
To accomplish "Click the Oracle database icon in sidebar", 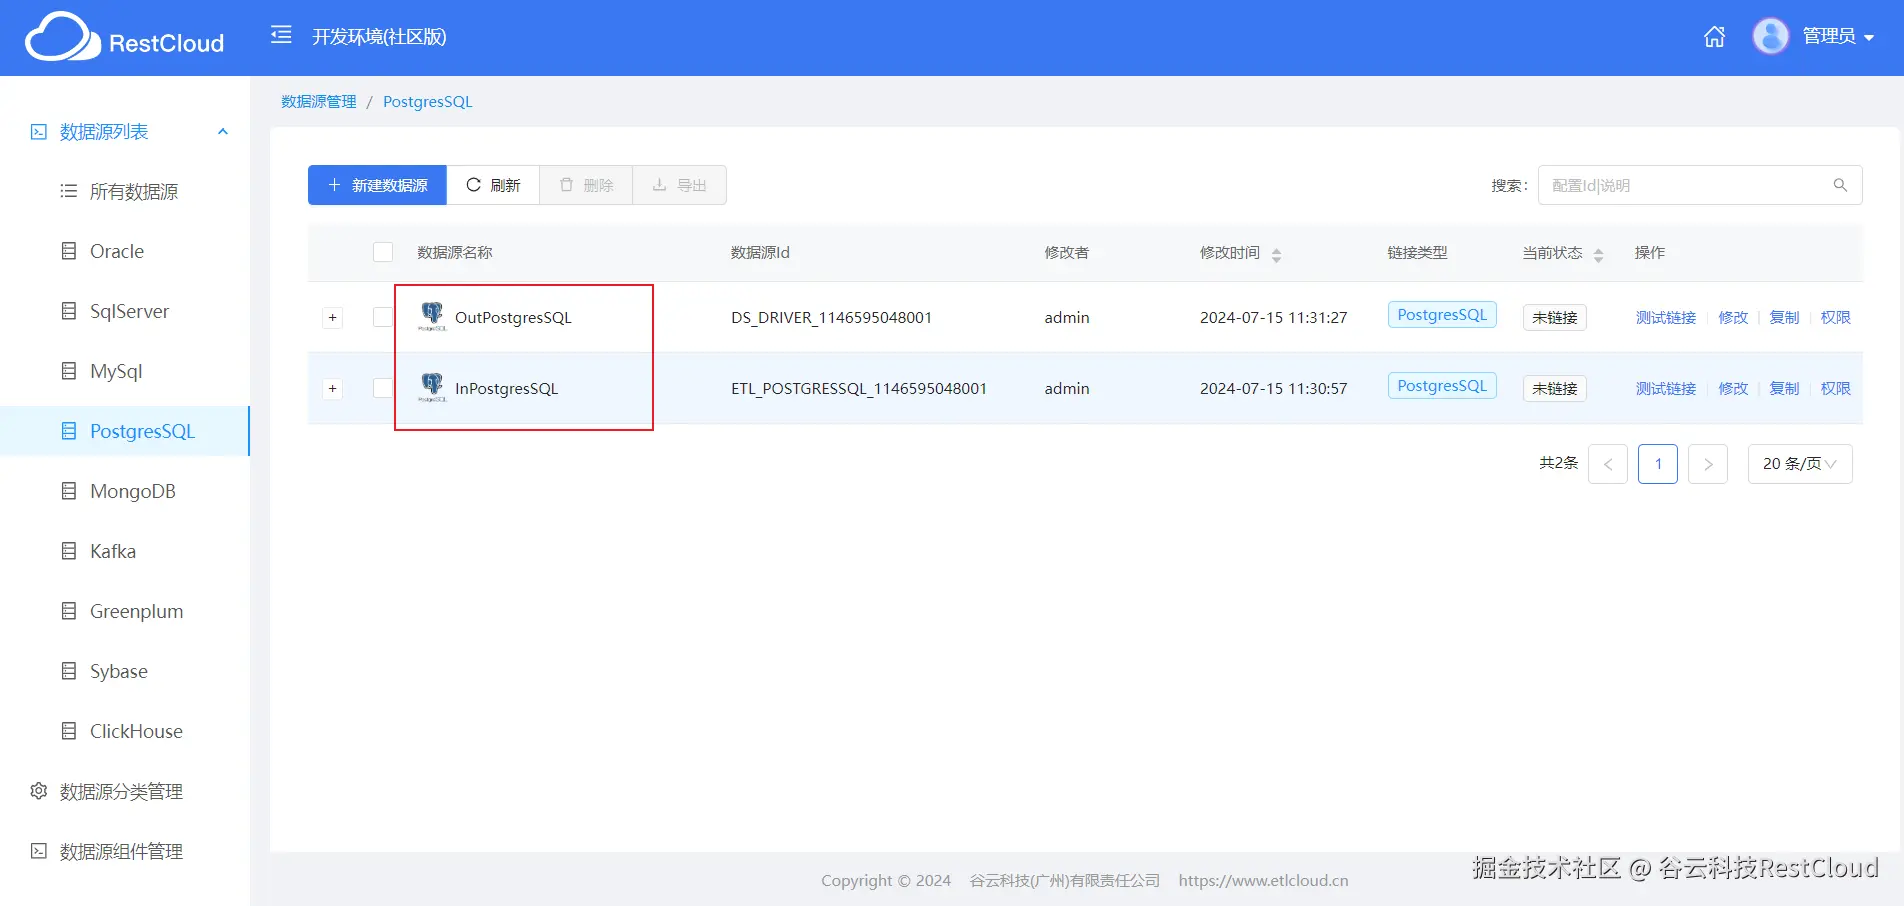I will click(x=69, y=251).
